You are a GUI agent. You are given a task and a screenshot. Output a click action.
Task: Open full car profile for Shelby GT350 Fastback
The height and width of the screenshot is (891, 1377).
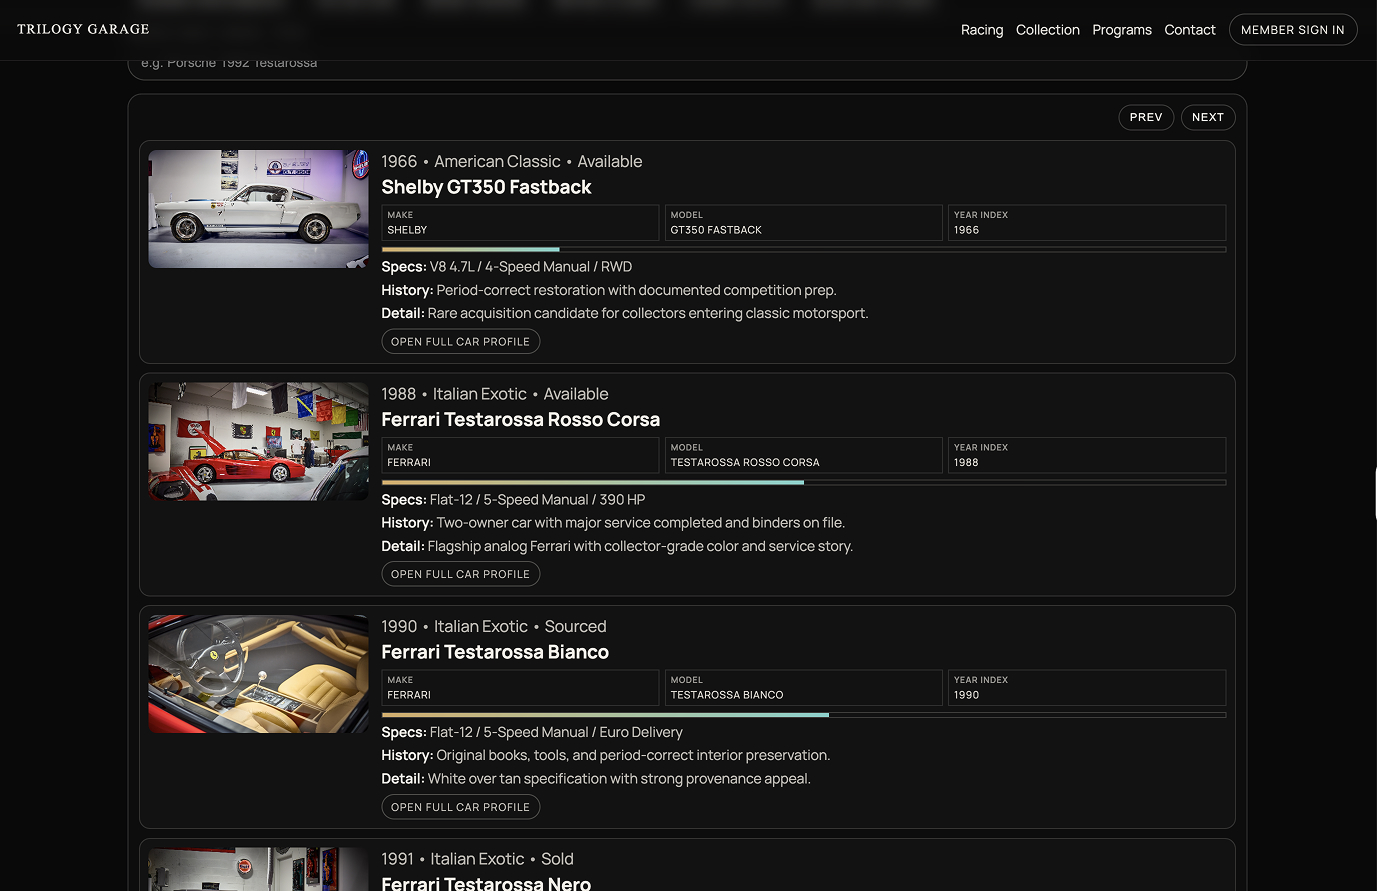[460, 341]
